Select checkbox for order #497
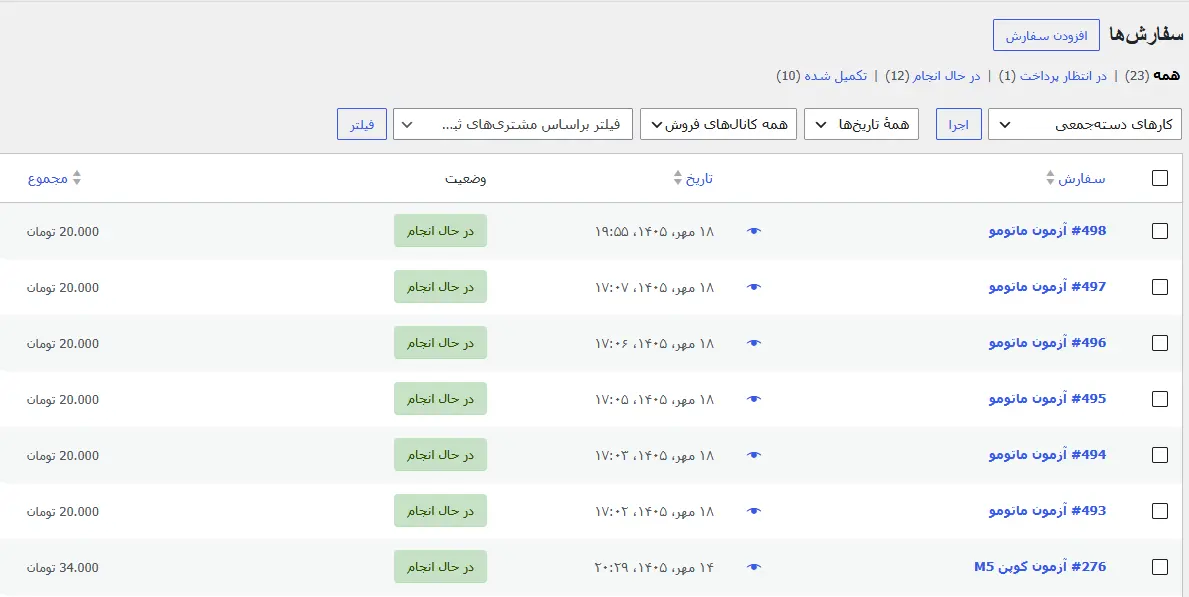Screen dimensions: 1189x597 tap(1159, 288)
